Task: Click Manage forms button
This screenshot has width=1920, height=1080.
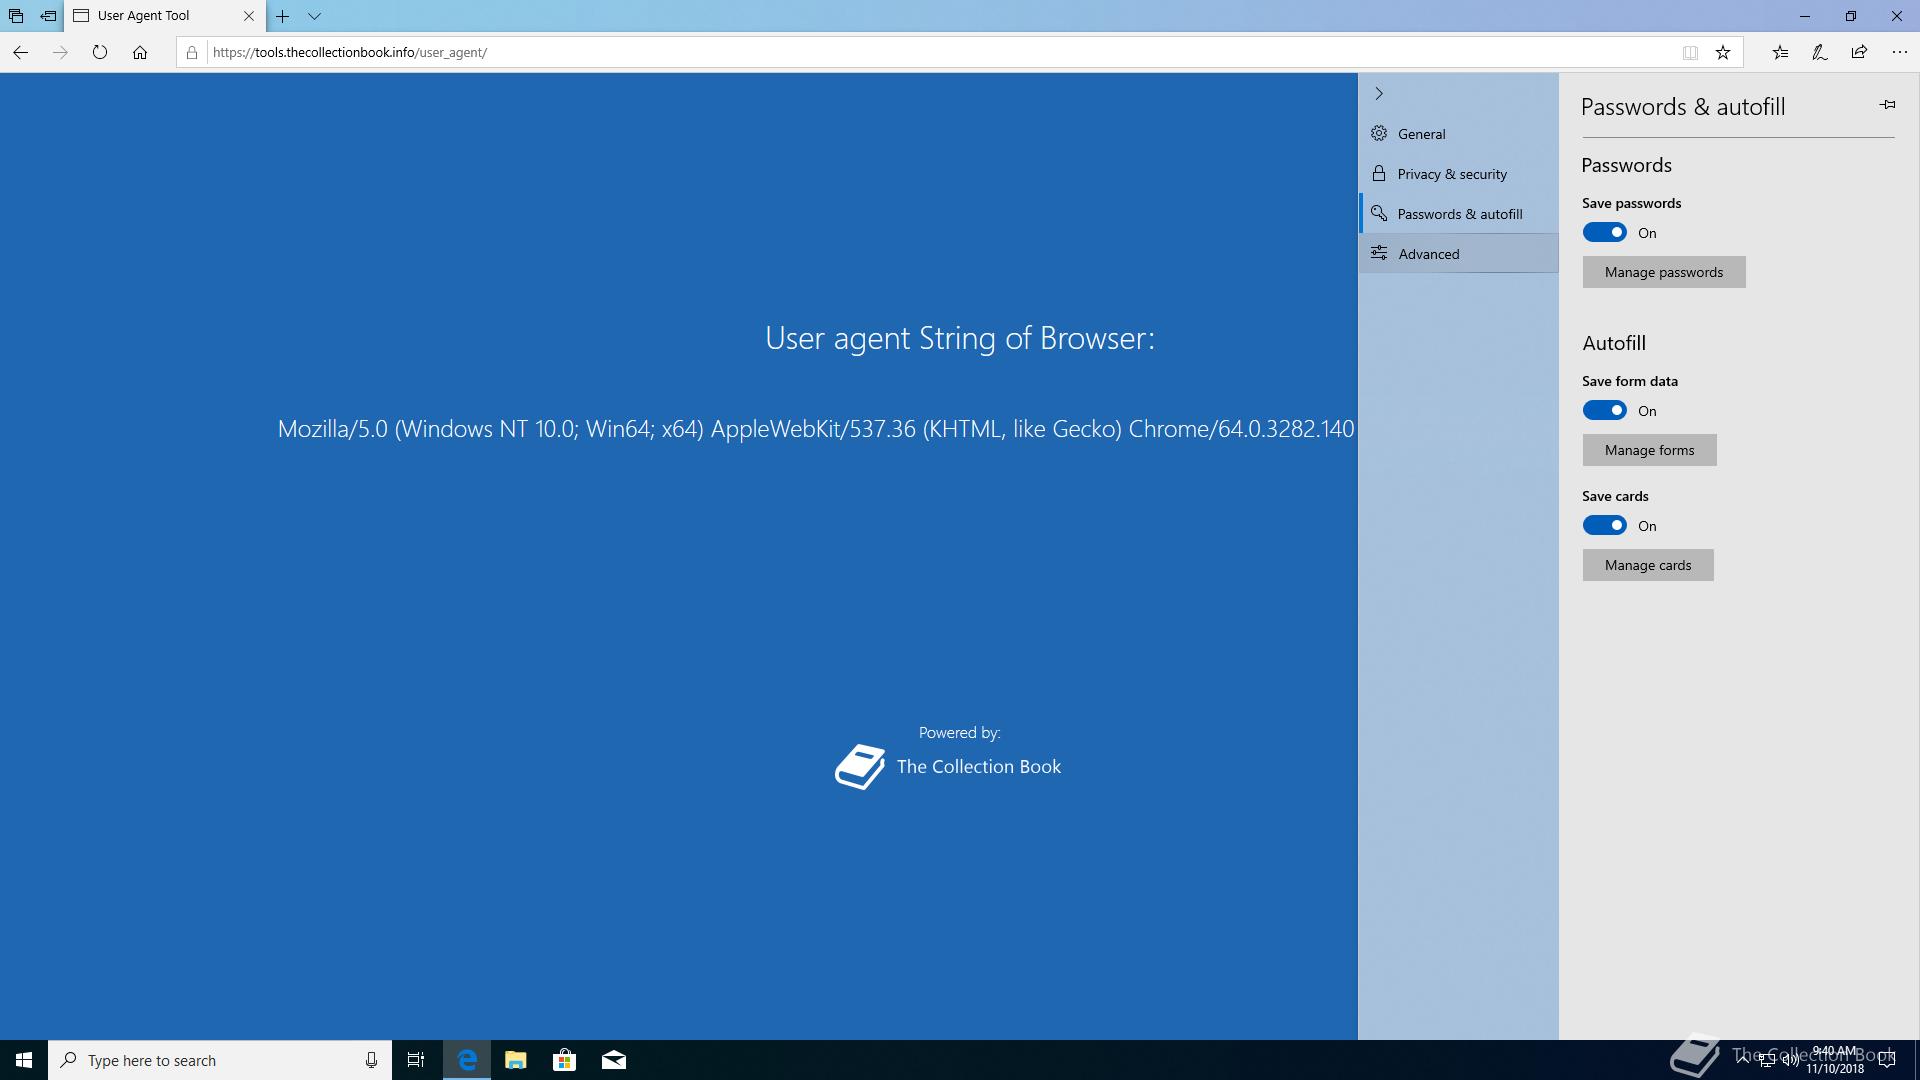Action: pyautogui.click(x=1649, y=450)
